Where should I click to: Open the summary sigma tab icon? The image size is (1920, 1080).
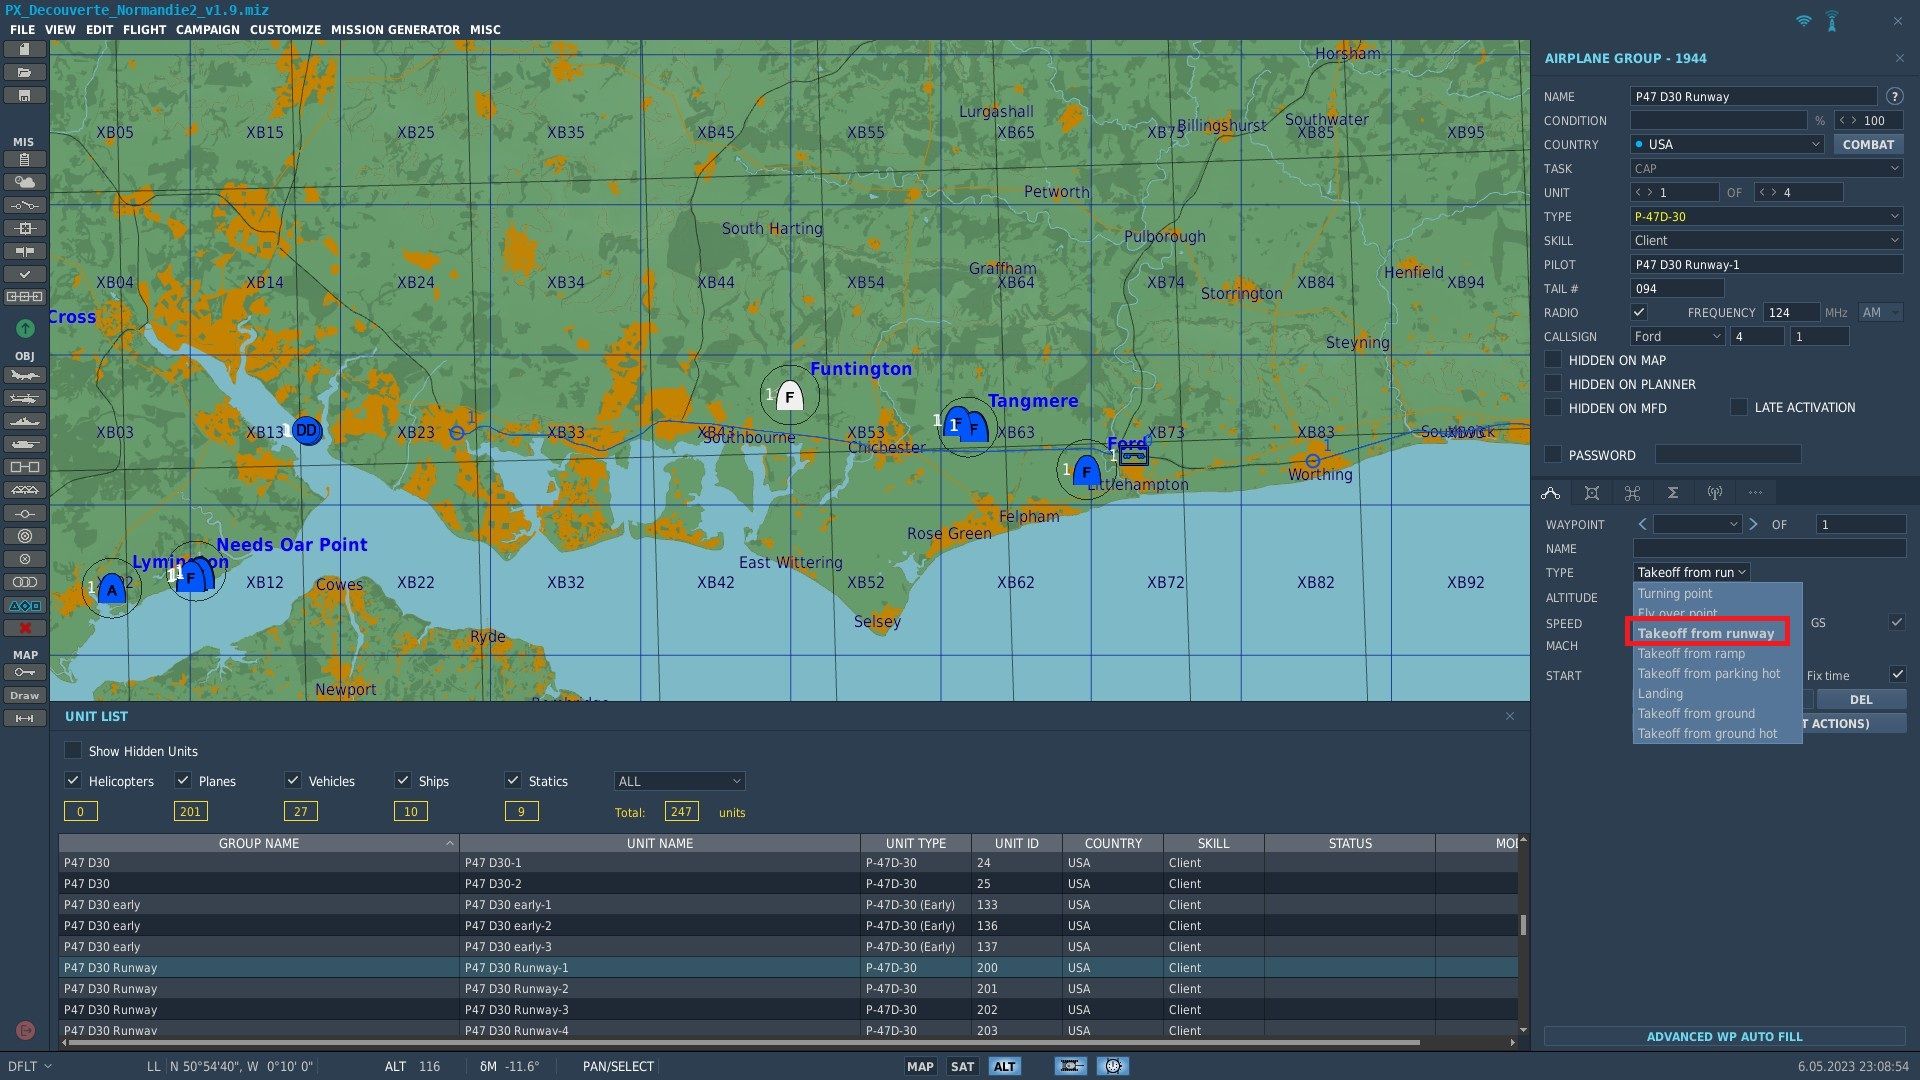pyautogui.click(x=1673, y=492)
